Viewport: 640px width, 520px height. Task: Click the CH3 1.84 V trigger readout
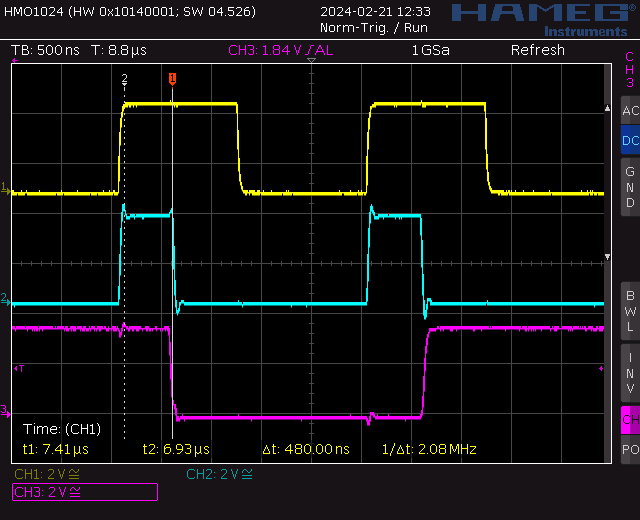[x=281, y=50]
